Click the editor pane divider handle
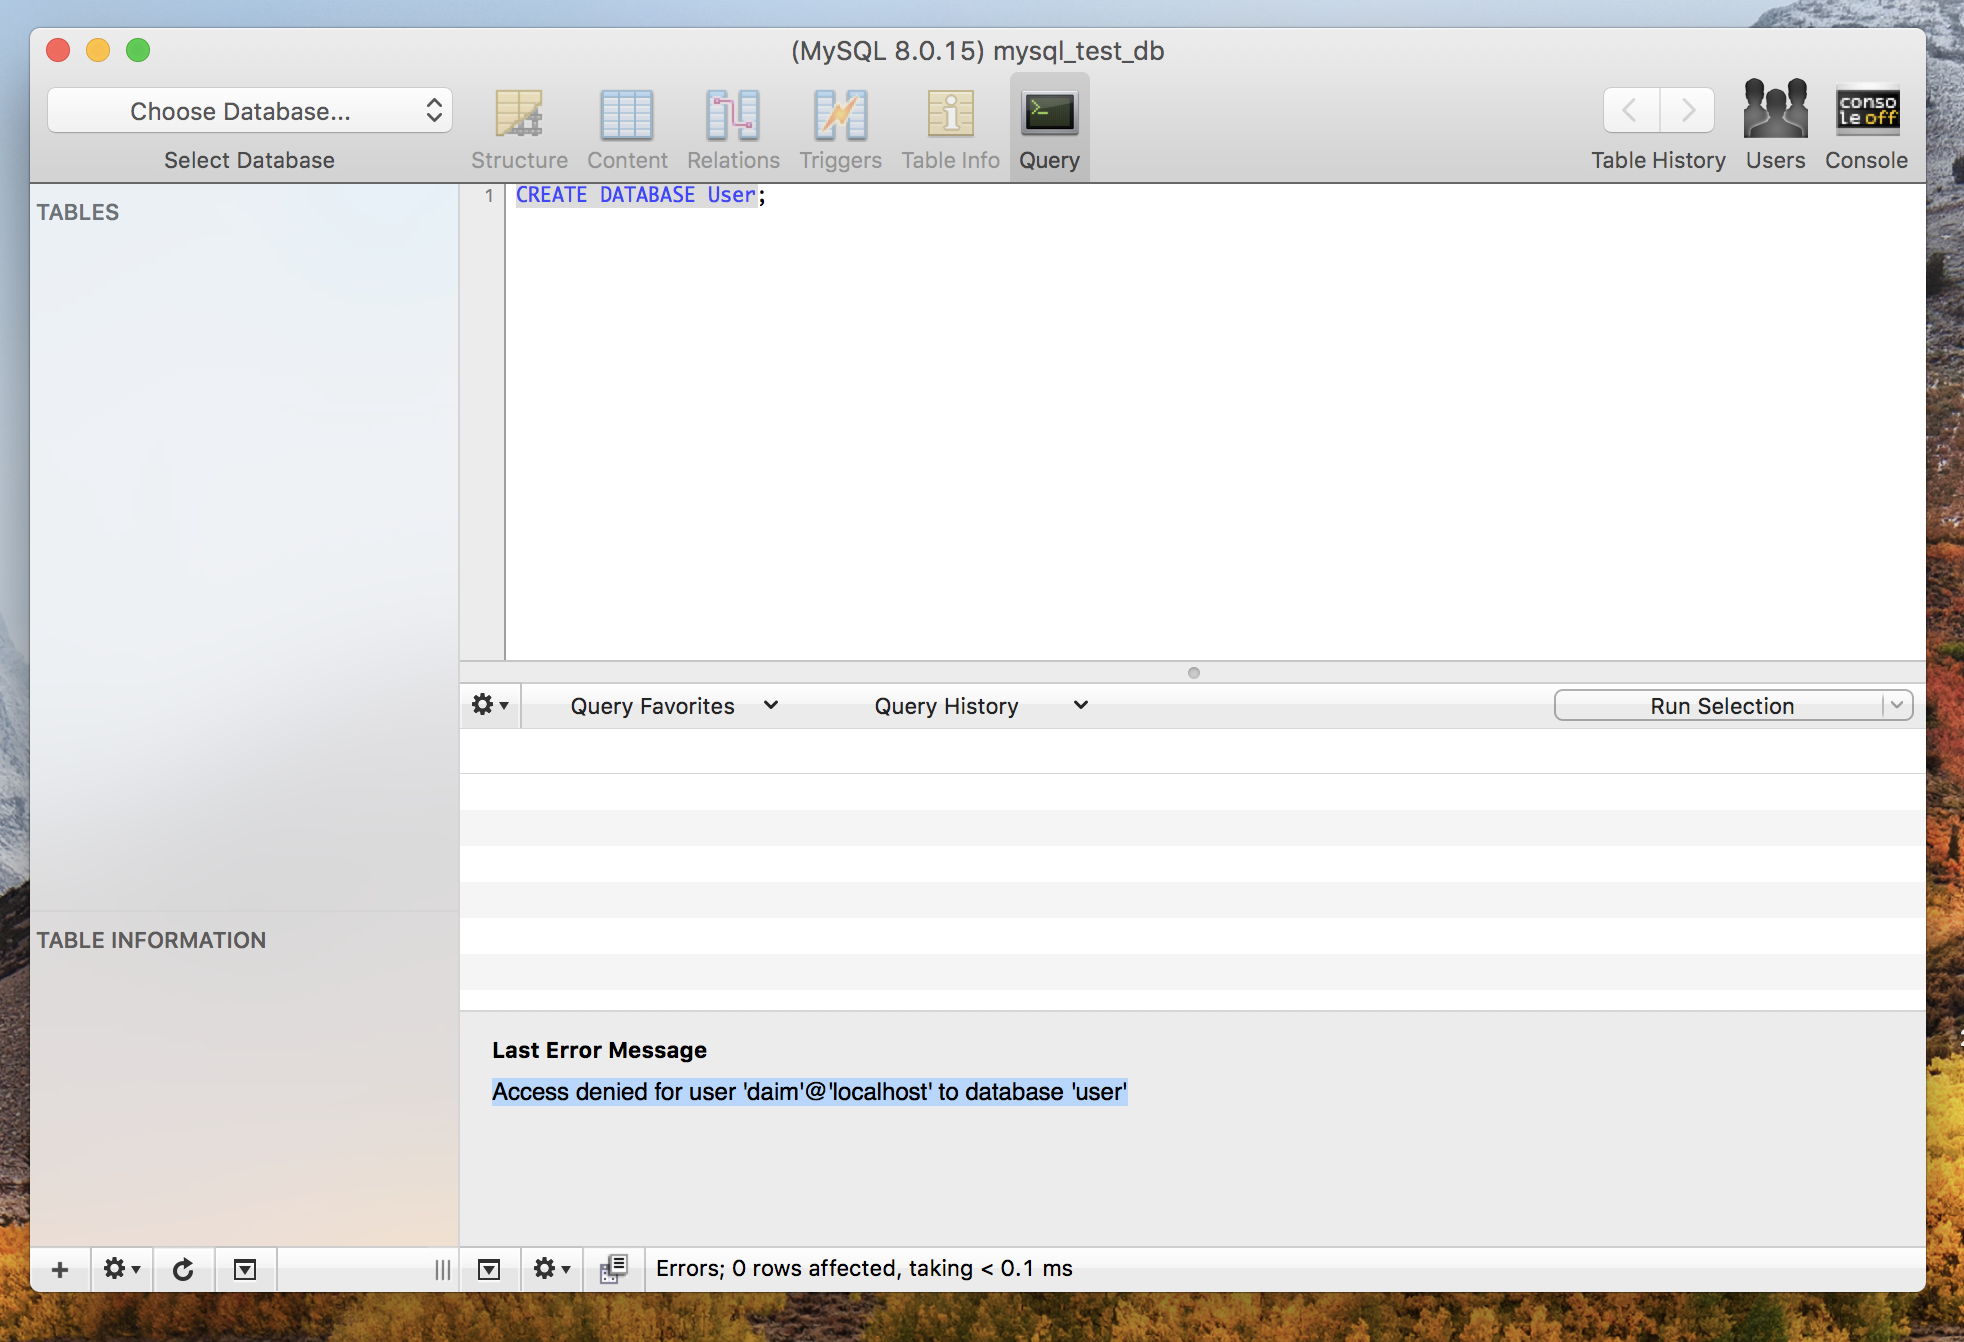This screenshot has height=1342, width=1964. pyautogui.click(x=1193, y=673)
